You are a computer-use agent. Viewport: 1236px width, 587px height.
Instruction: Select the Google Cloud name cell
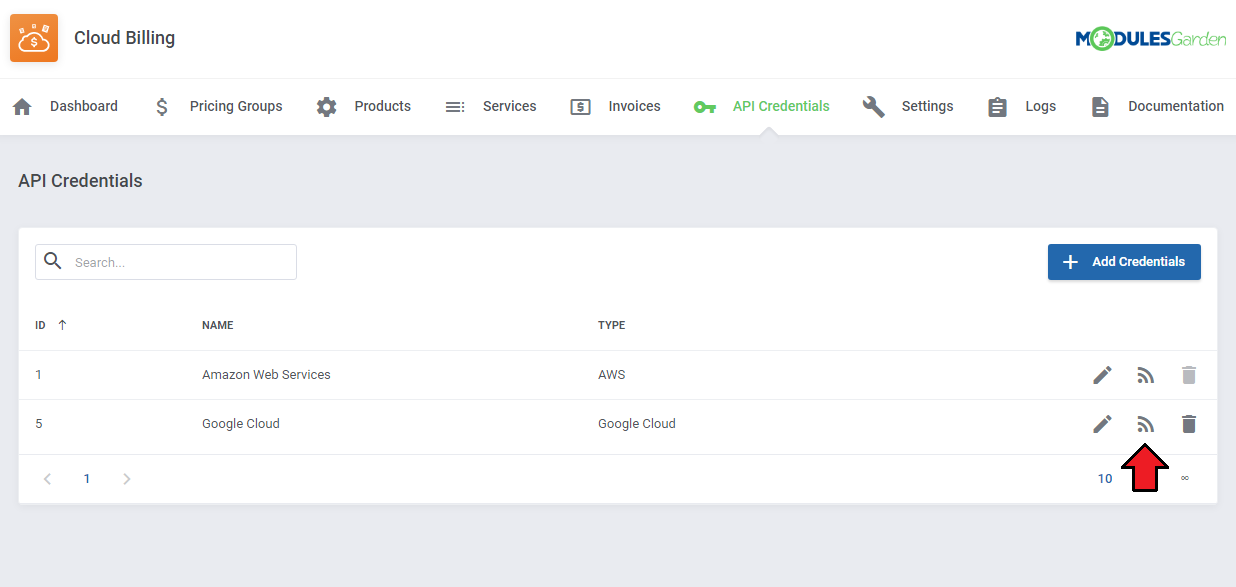(241, 424)
